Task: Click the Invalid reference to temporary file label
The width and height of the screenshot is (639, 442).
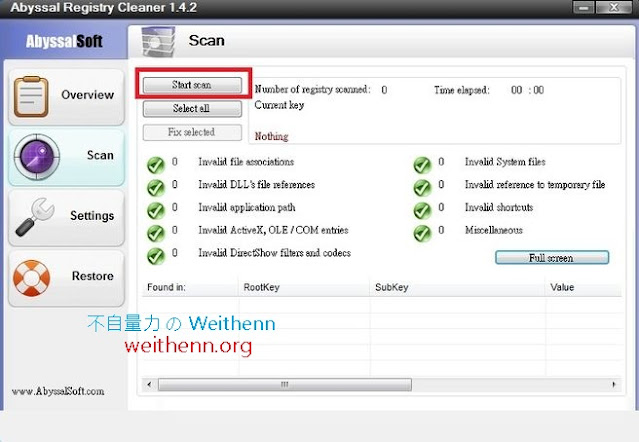Action: click(535, 185)
